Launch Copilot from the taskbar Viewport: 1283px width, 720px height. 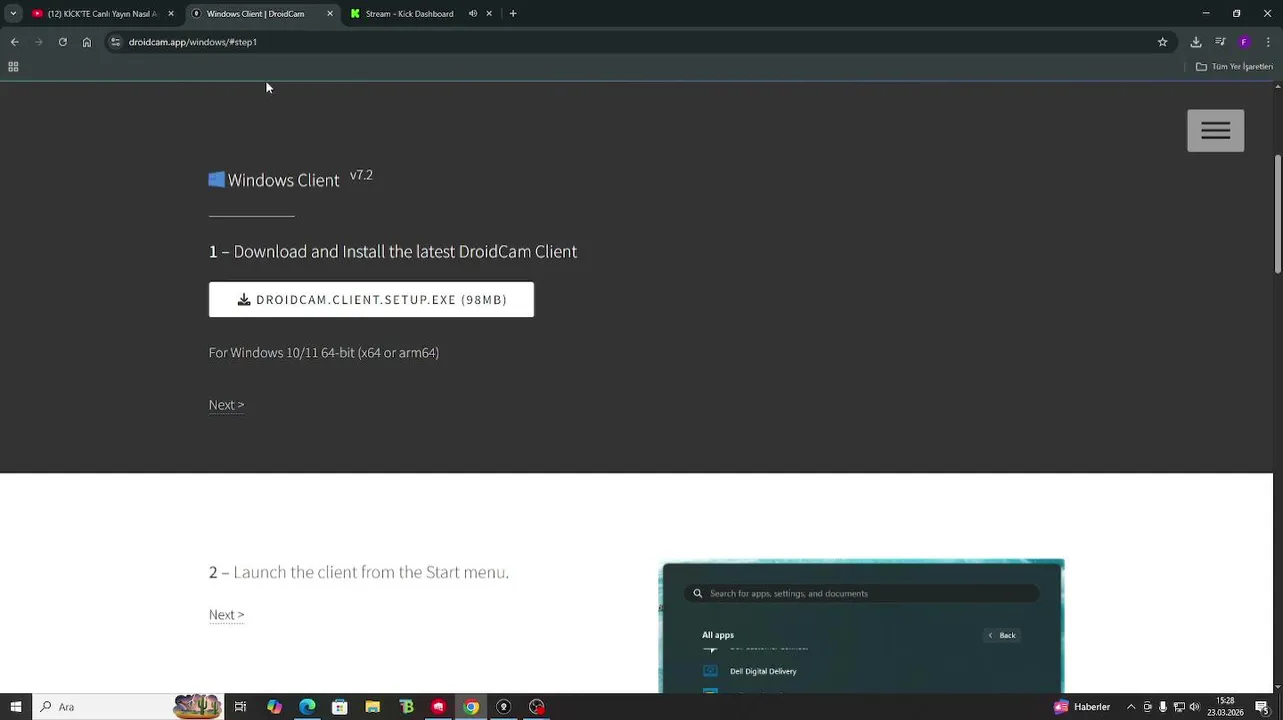coord(274,707)
